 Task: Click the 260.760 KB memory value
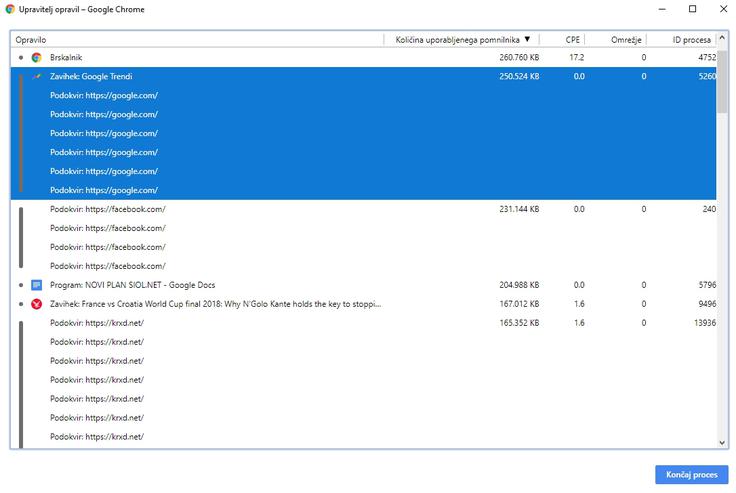click(519, 57)
